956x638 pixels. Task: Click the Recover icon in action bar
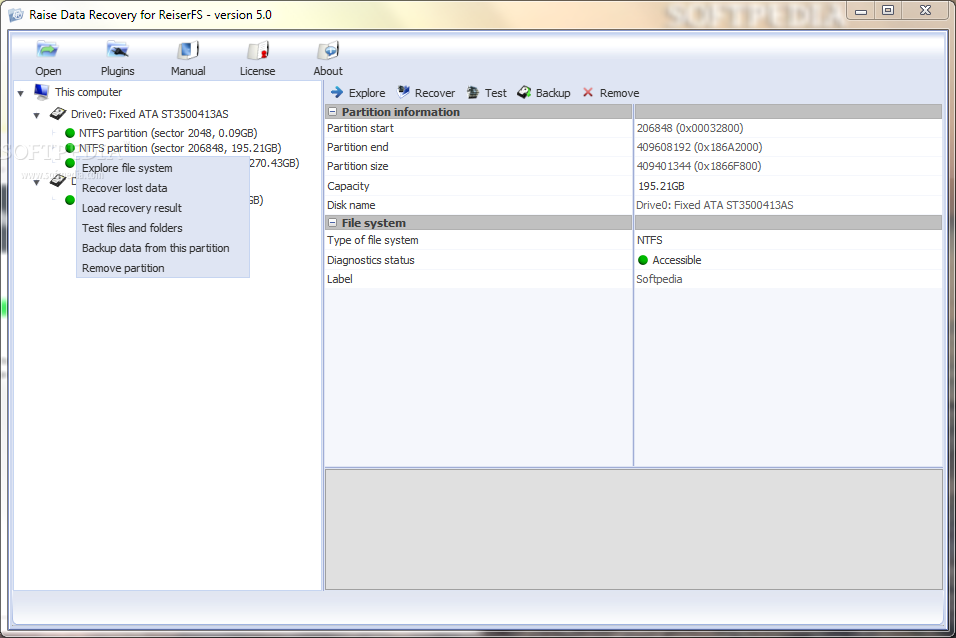tap(403, 92)
